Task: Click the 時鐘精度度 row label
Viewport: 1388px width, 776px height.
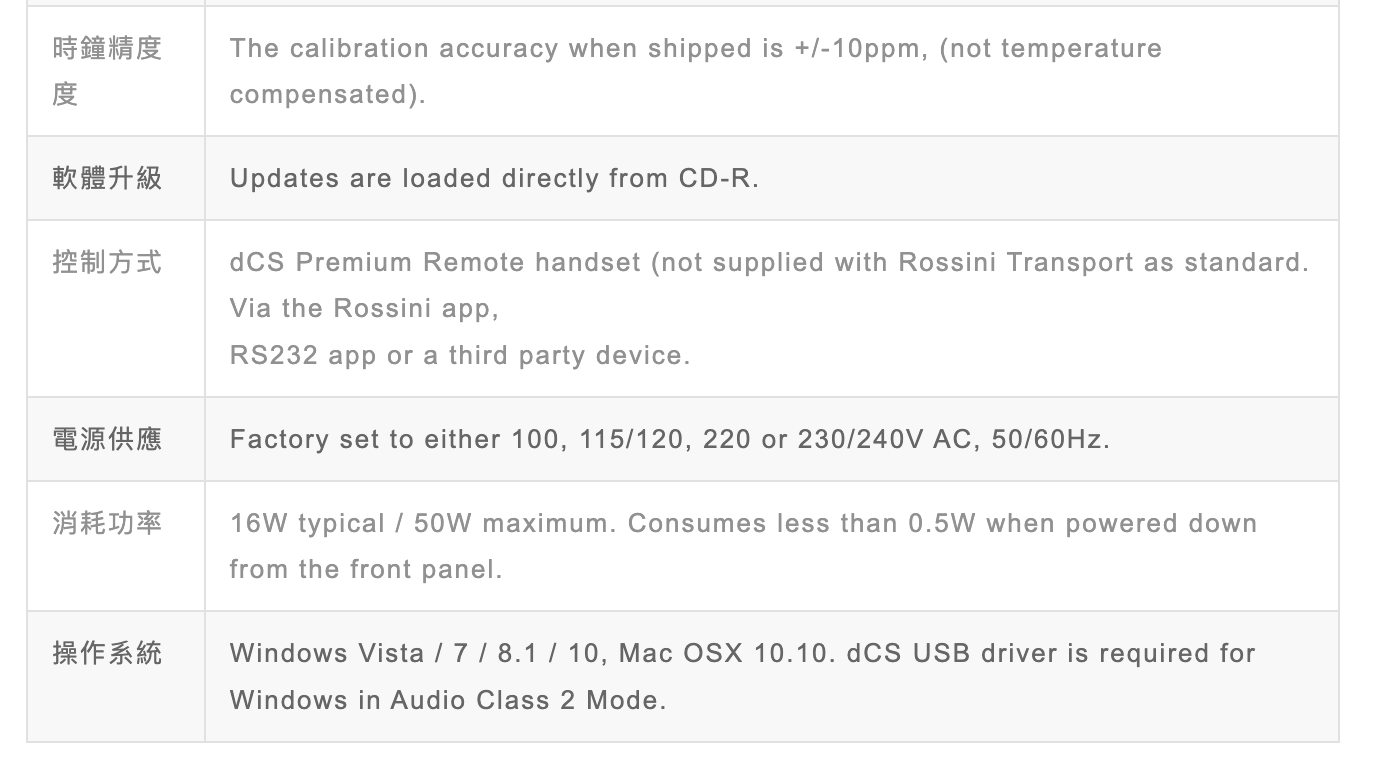Action: tap(107, 71)
